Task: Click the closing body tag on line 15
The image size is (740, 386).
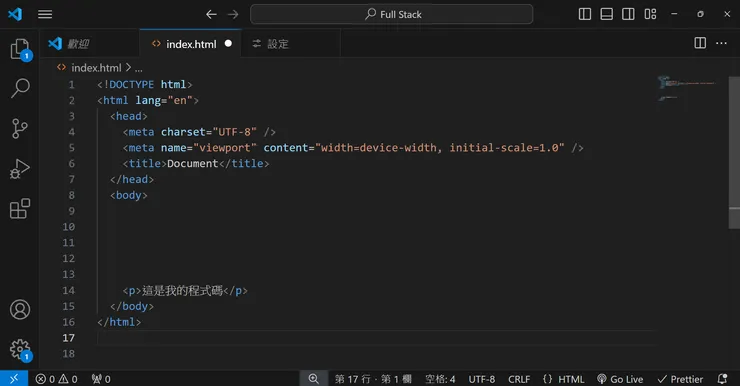Action: tap(132, 306)
